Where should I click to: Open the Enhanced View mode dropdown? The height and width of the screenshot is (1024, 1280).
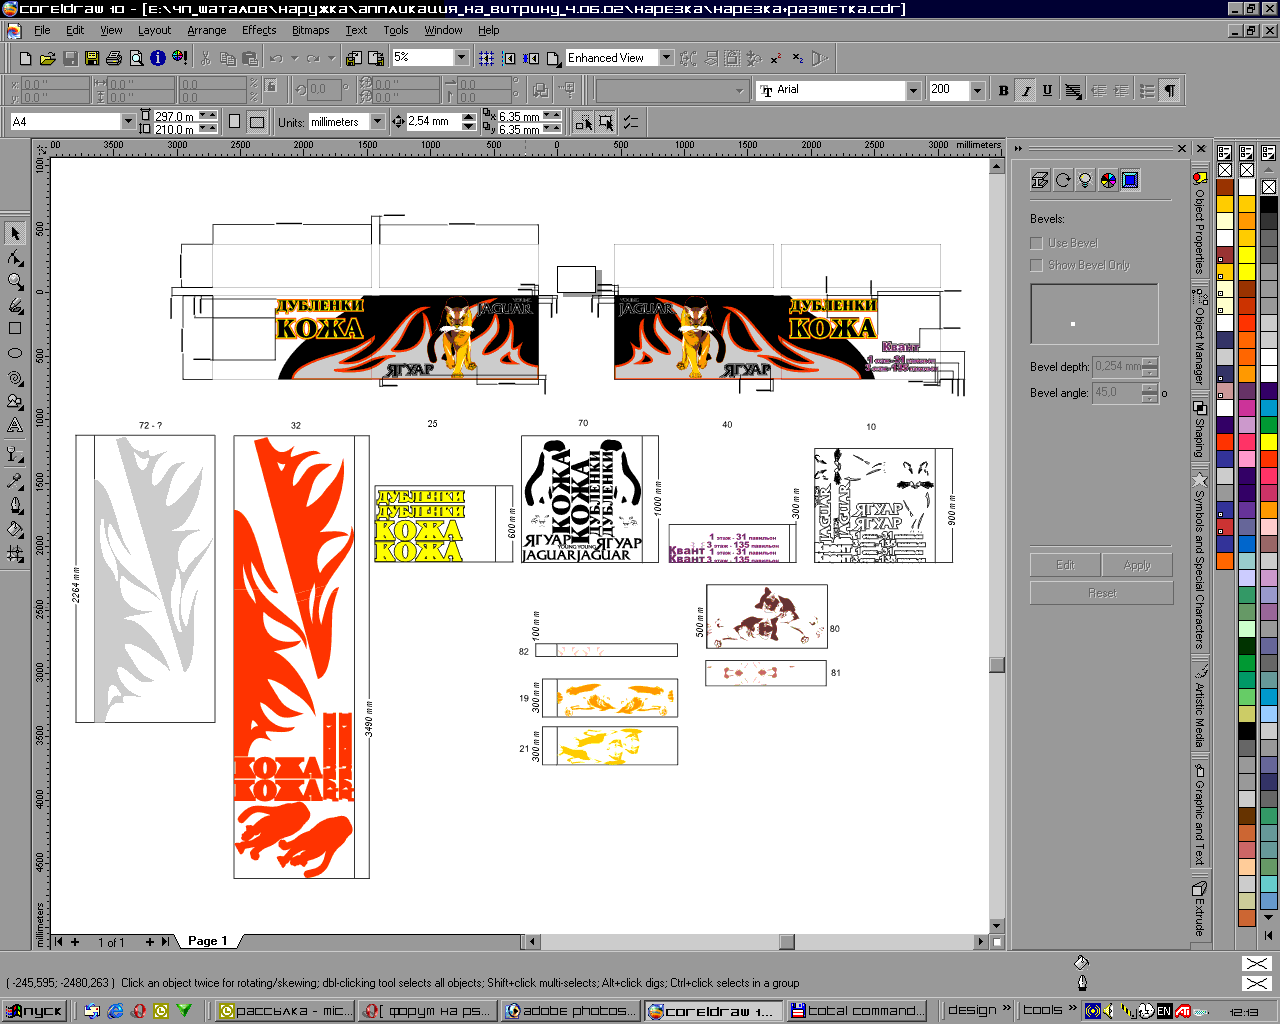tap(666, 58)
